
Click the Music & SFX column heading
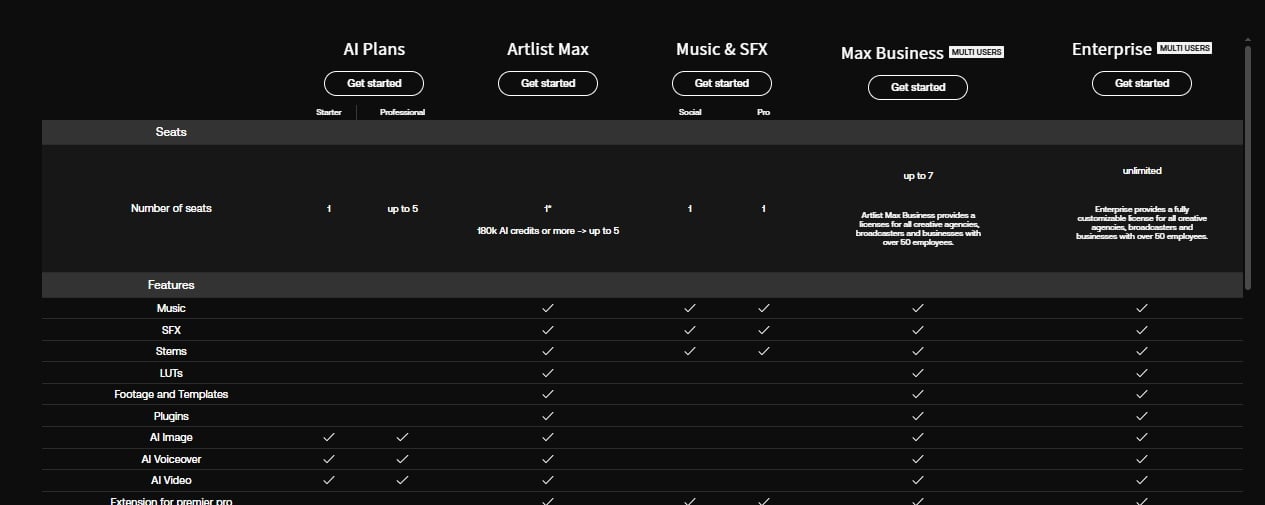[x=722, y=49]
